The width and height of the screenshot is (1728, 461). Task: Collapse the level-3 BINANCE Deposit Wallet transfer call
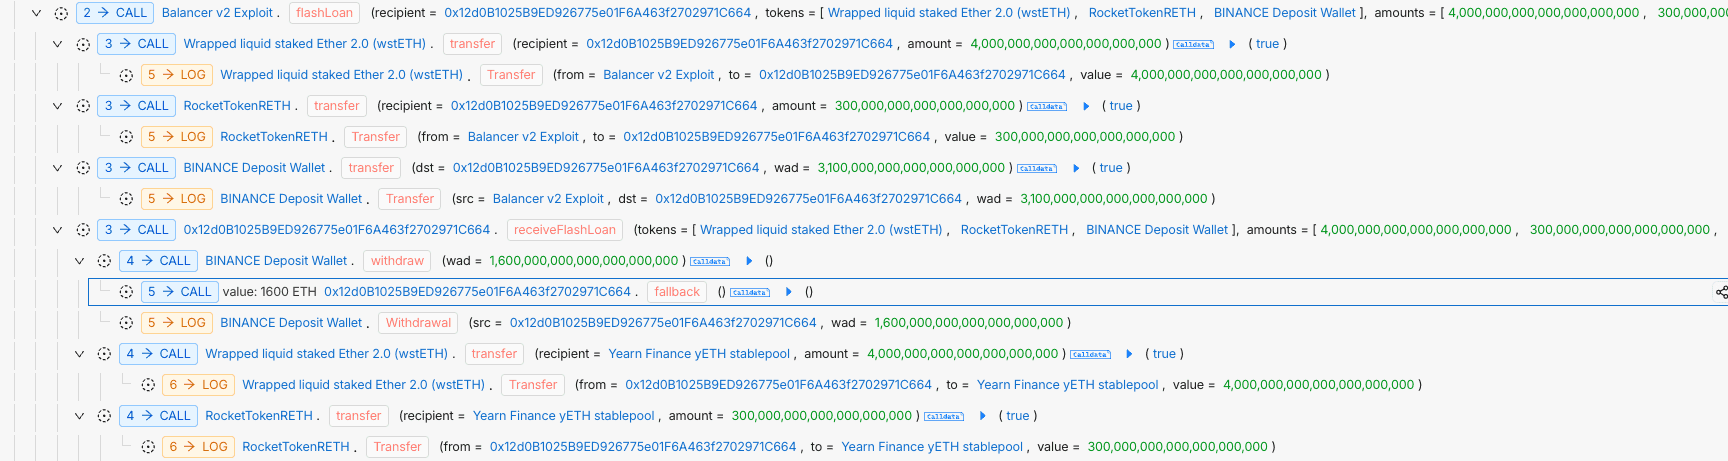point(57,168)
